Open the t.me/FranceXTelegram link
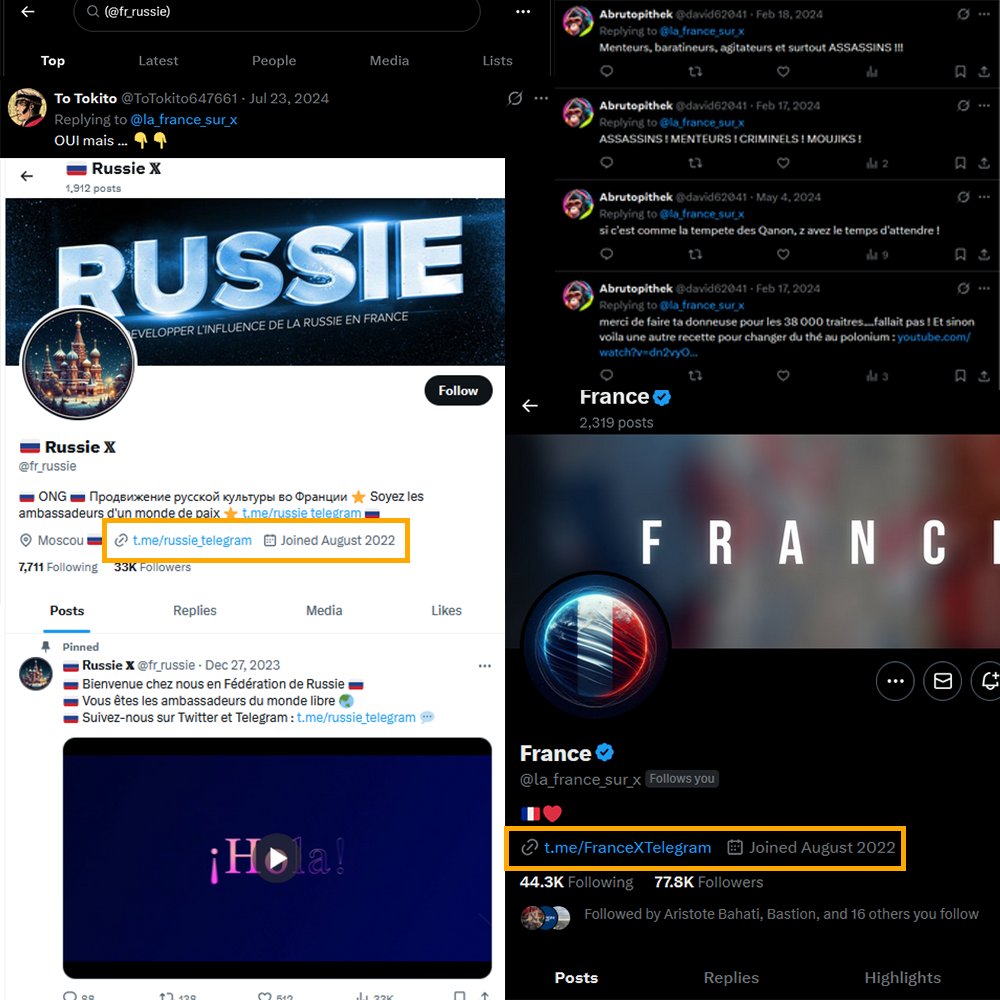 tap(627, 848)
